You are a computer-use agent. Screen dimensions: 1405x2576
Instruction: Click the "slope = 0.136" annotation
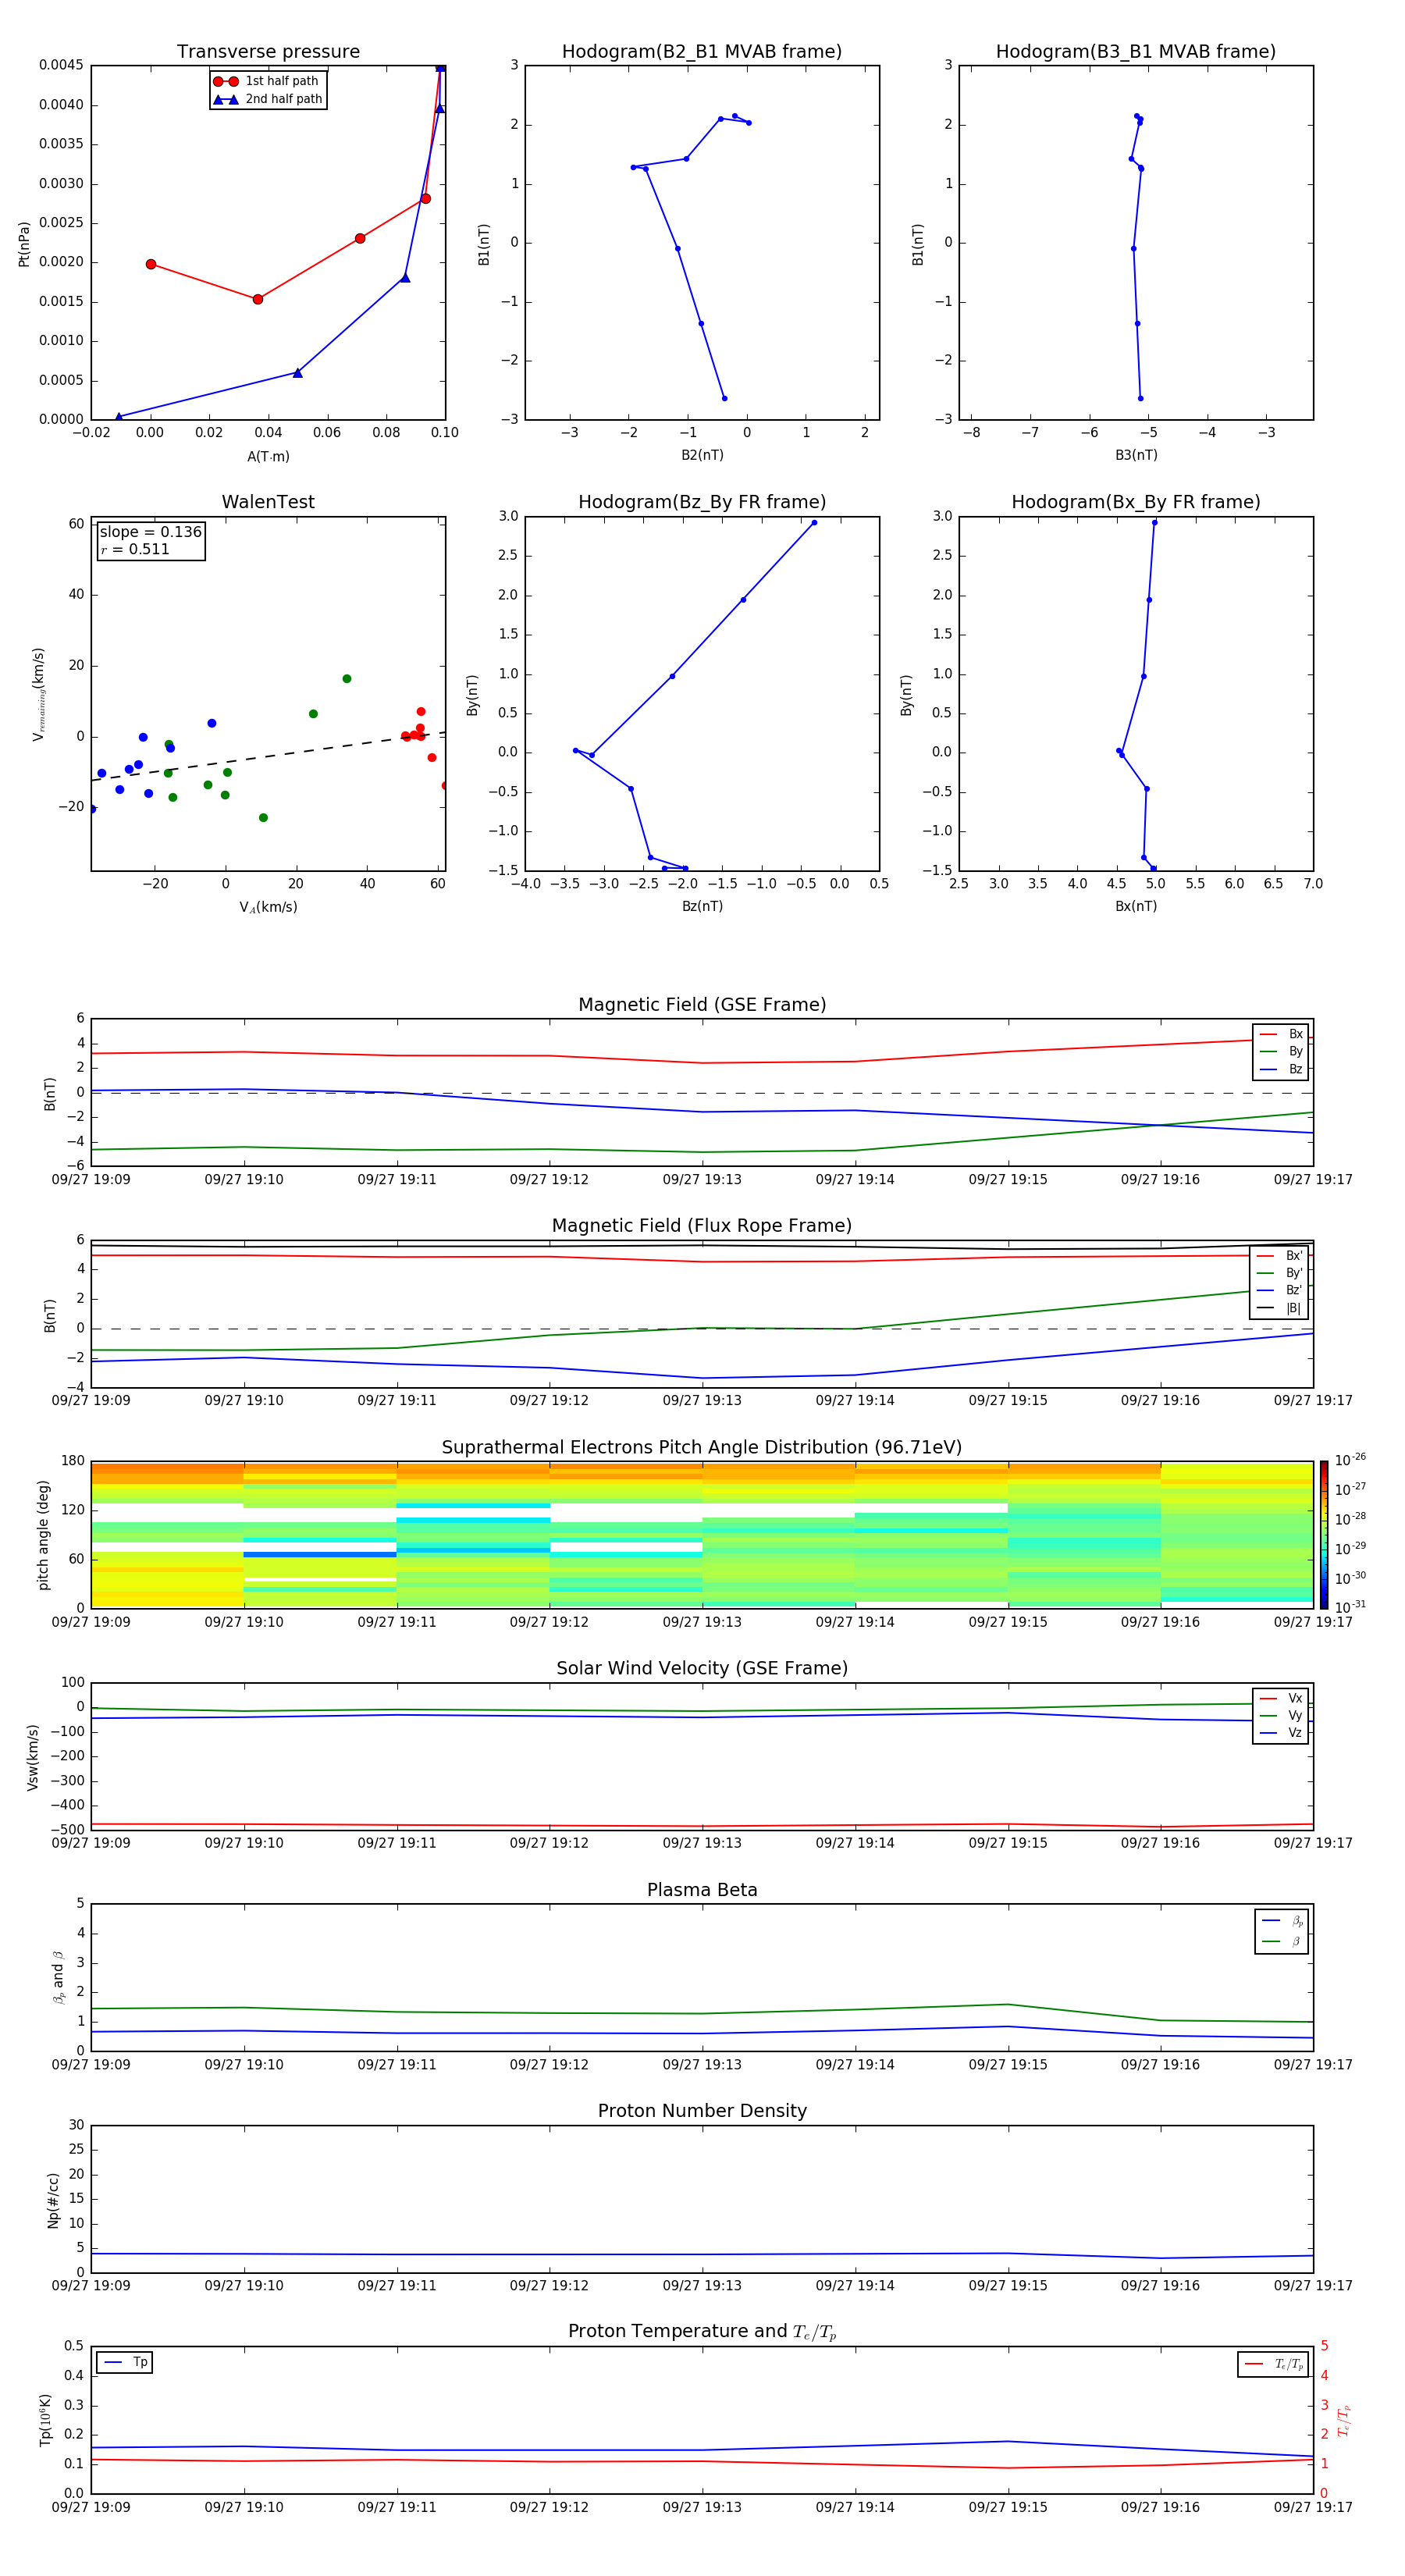(x=151, y=532)
